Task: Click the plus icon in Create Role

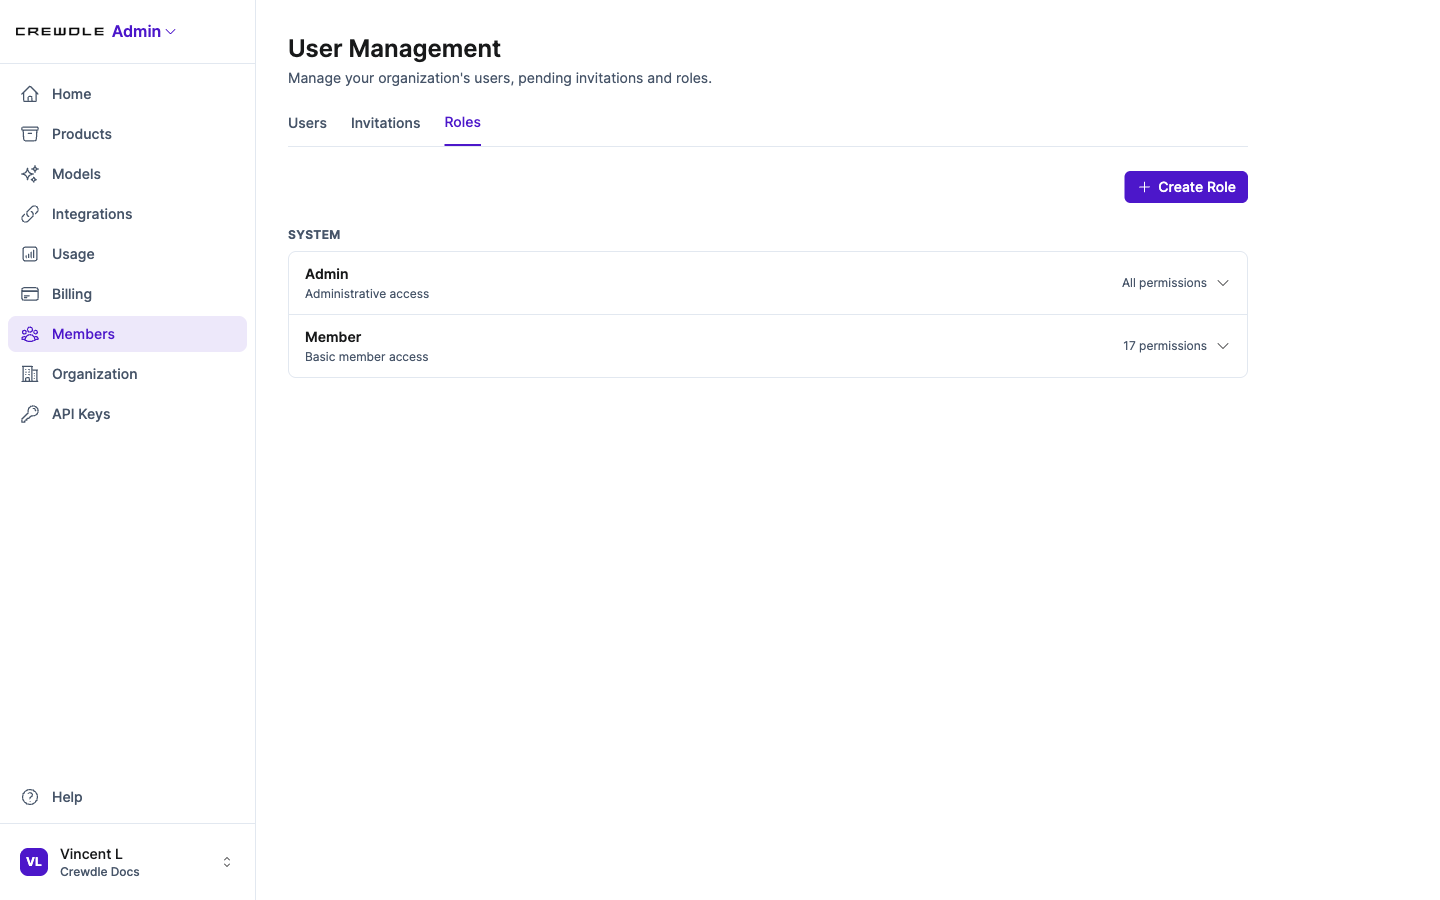Action: click(x=1144, y=187)
